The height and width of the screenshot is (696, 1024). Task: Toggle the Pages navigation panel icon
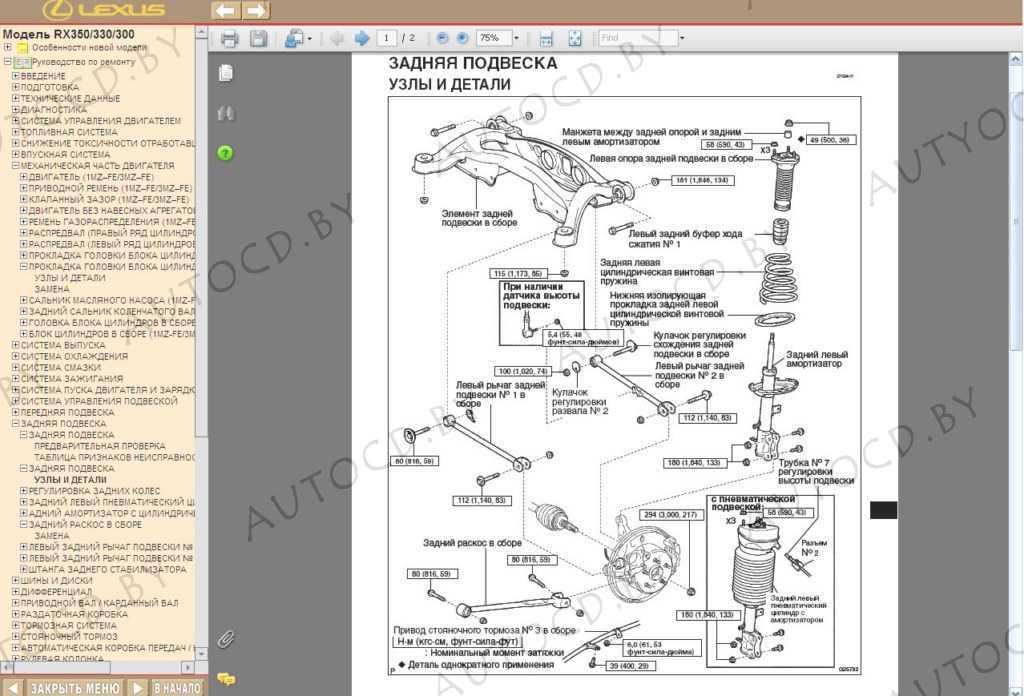click(x=227, y=72)
